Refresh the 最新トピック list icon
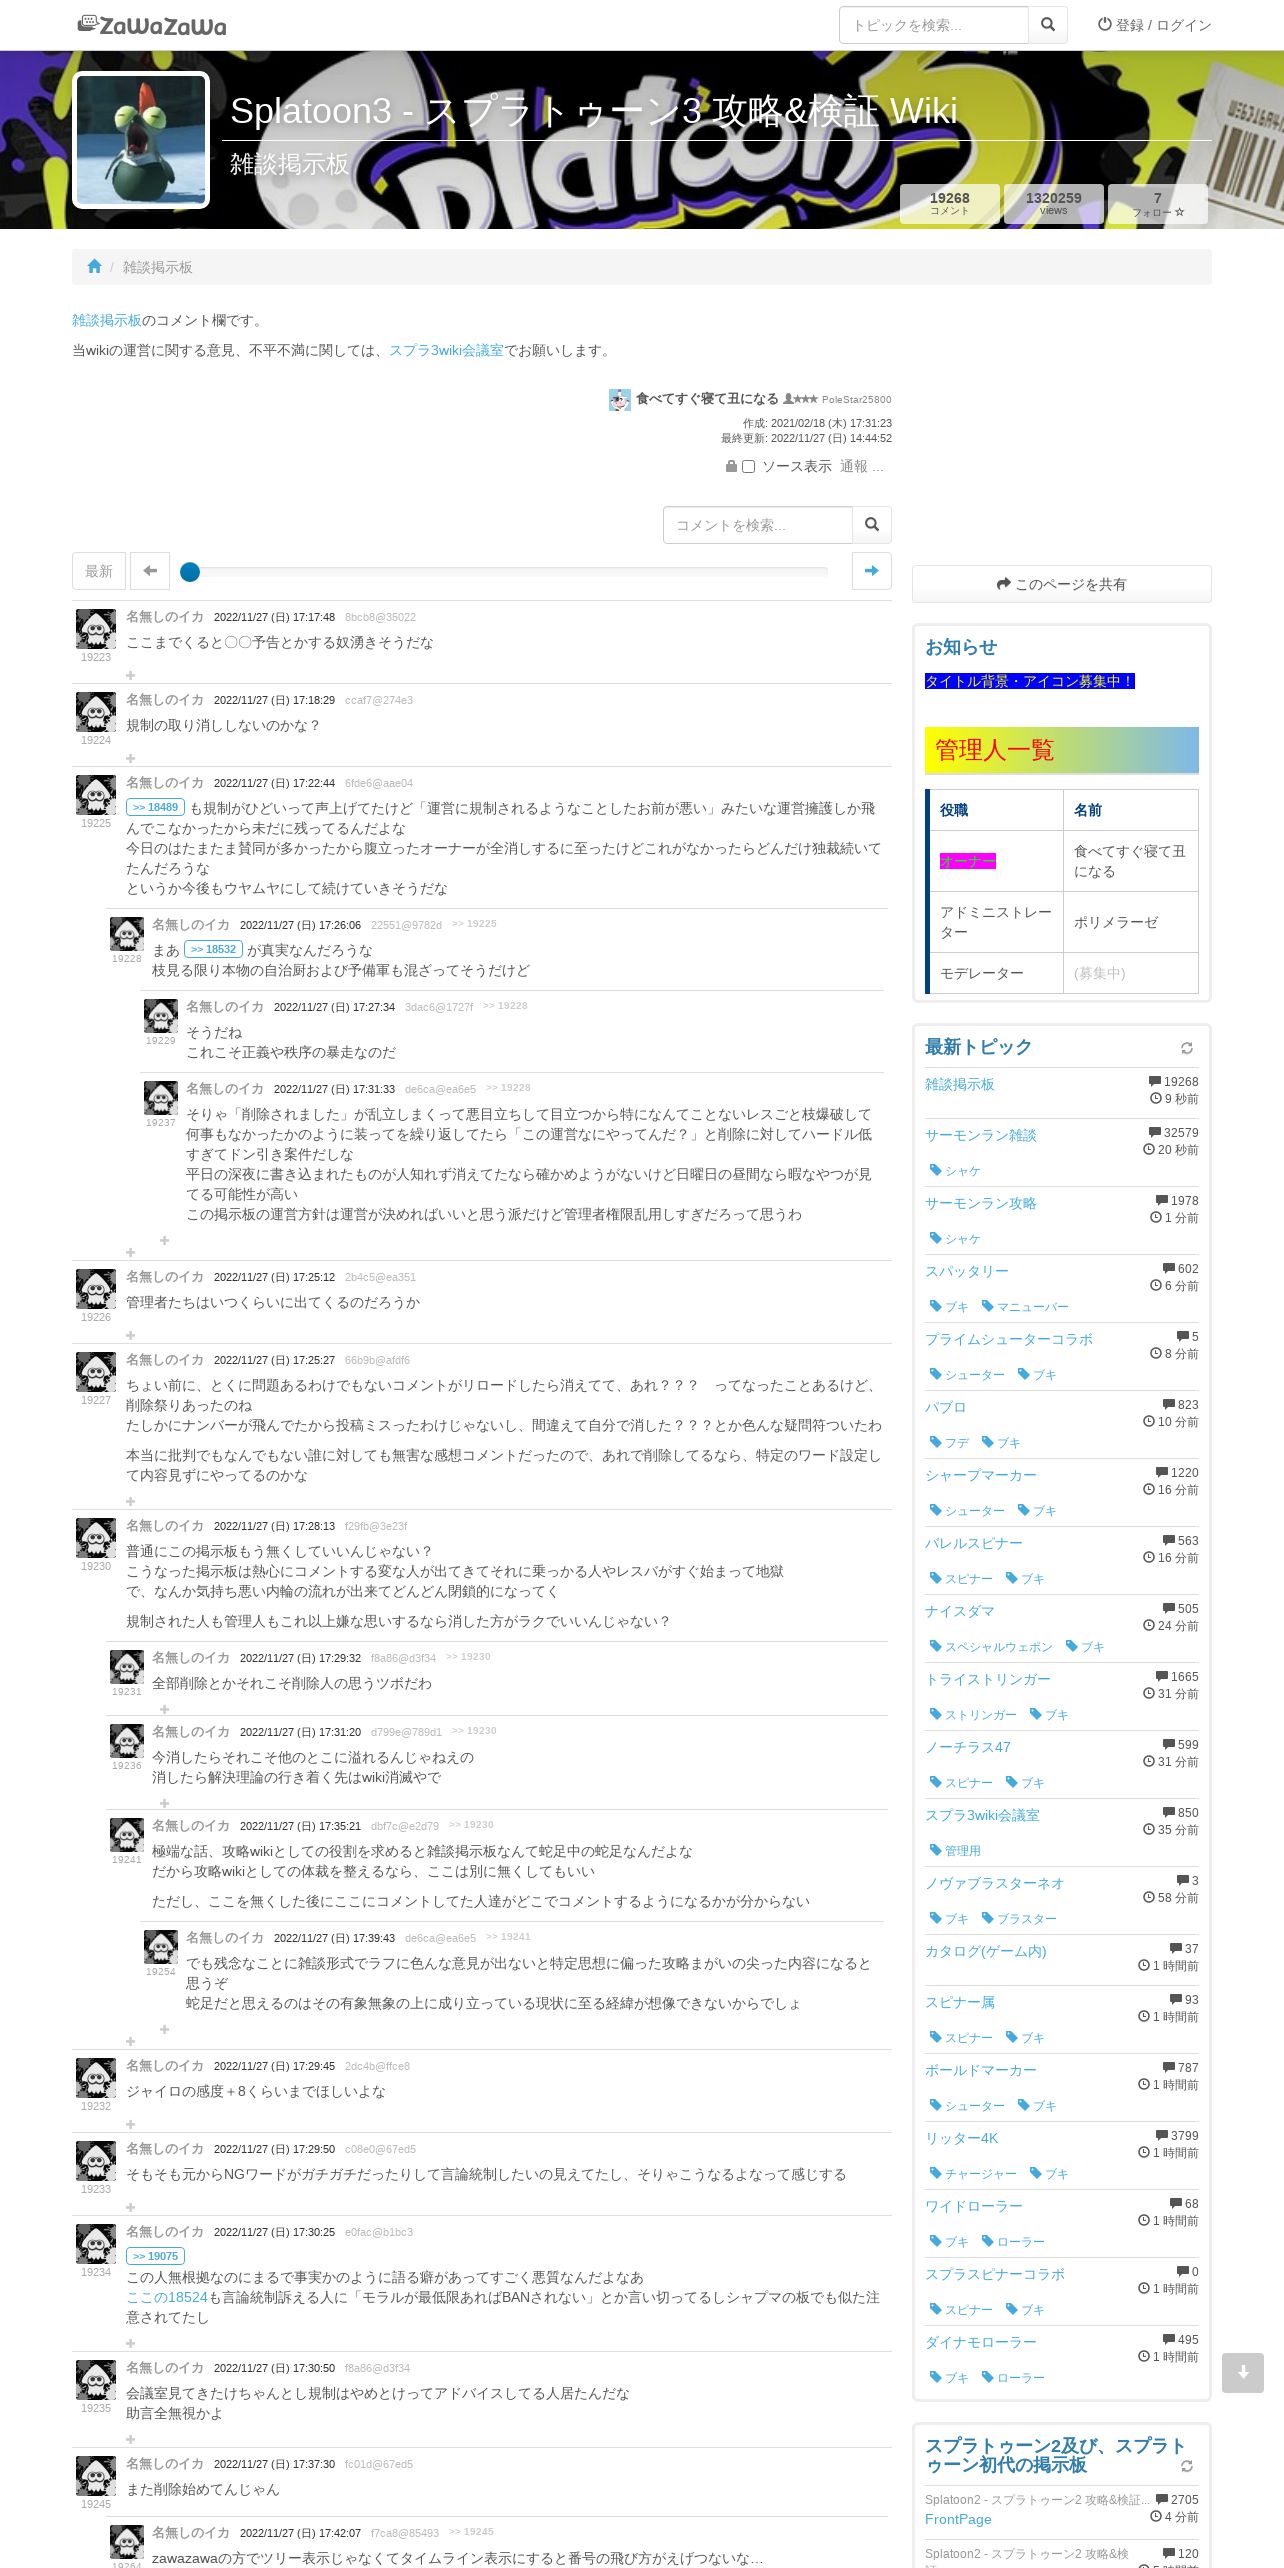The height and width of the screenshot is (2568, 1284). 1187,1048
